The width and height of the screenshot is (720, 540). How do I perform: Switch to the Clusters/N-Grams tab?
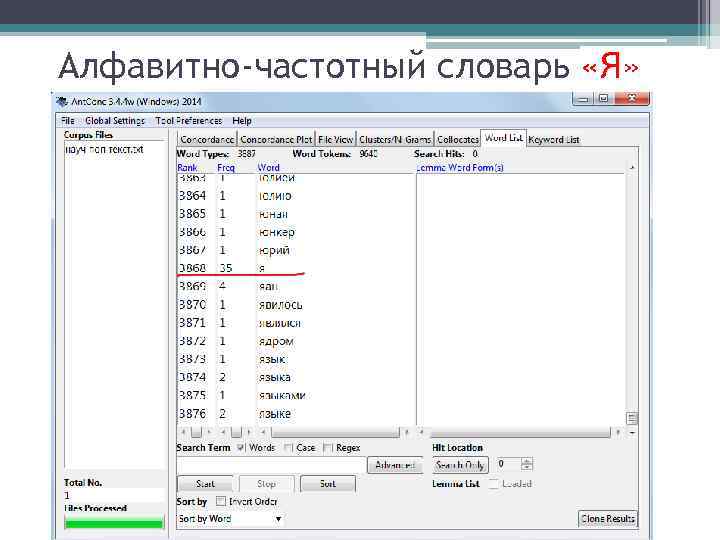(x=395, y=139)
